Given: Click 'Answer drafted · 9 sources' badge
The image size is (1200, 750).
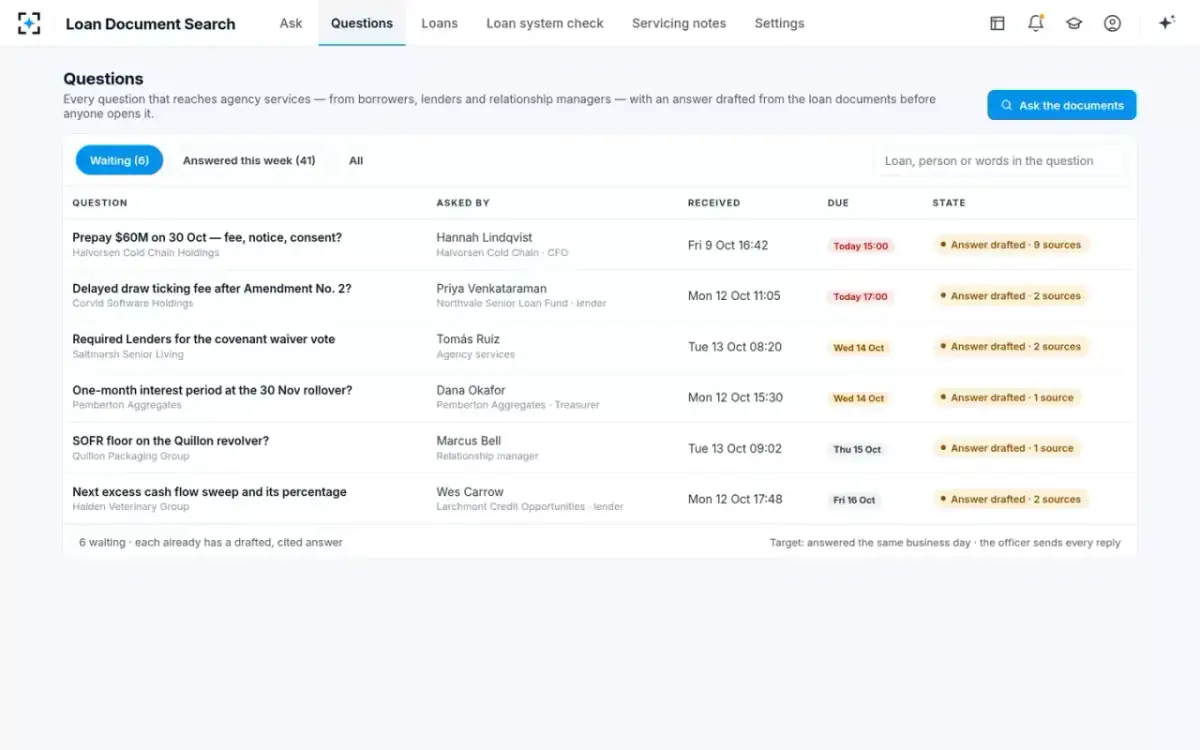Looking at the screenshot, I should point(1010,245).
